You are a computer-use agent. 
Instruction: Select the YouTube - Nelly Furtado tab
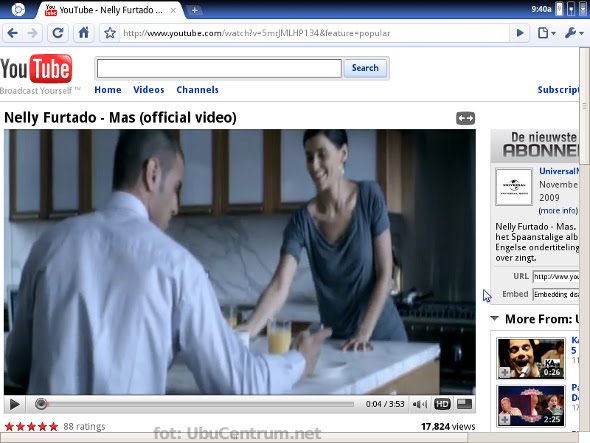coord(109,10)
